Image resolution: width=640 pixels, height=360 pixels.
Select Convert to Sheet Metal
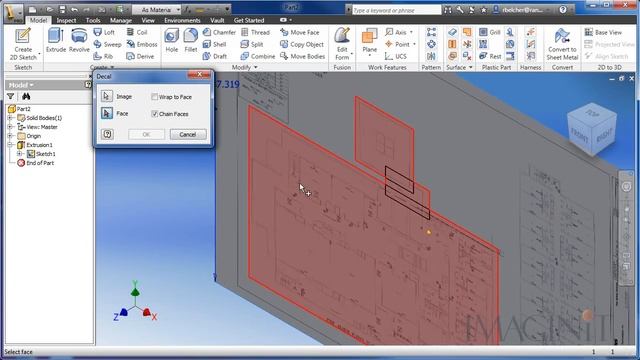click(x=562, y=44)
